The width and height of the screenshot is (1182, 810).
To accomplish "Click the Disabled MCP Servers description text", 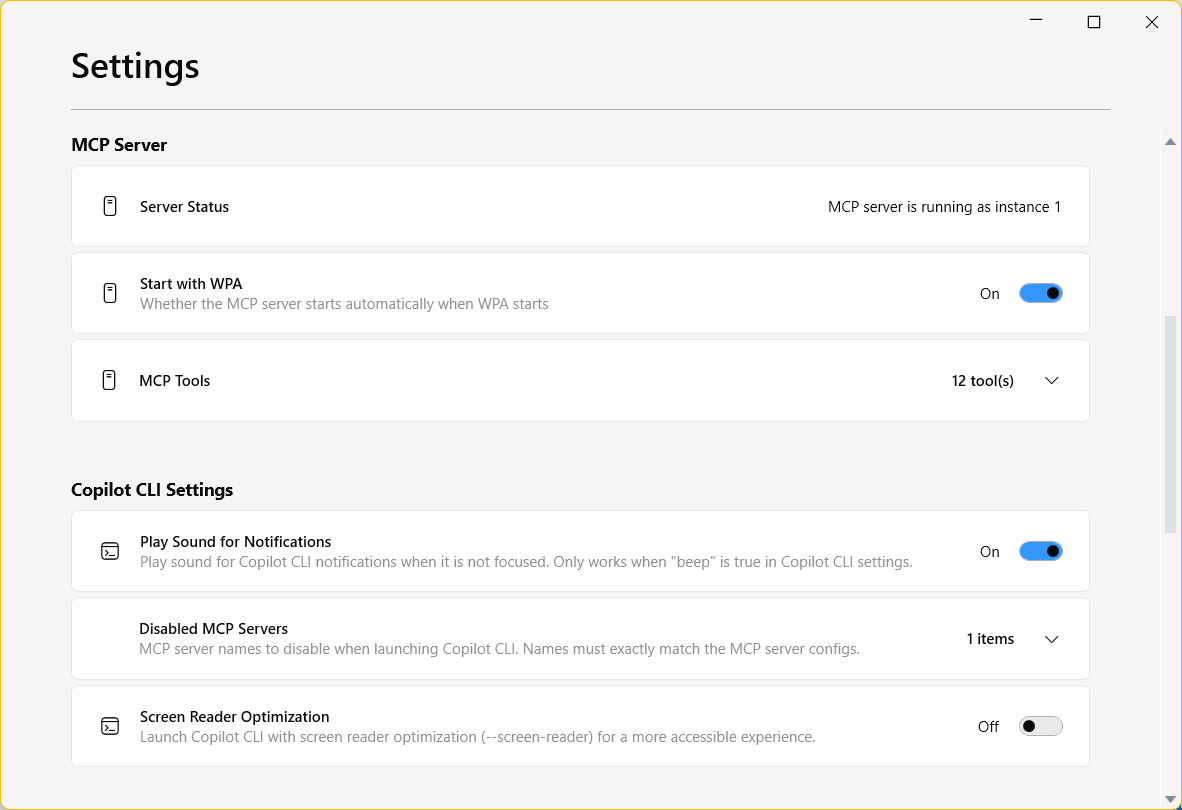I will coord(499,648).
